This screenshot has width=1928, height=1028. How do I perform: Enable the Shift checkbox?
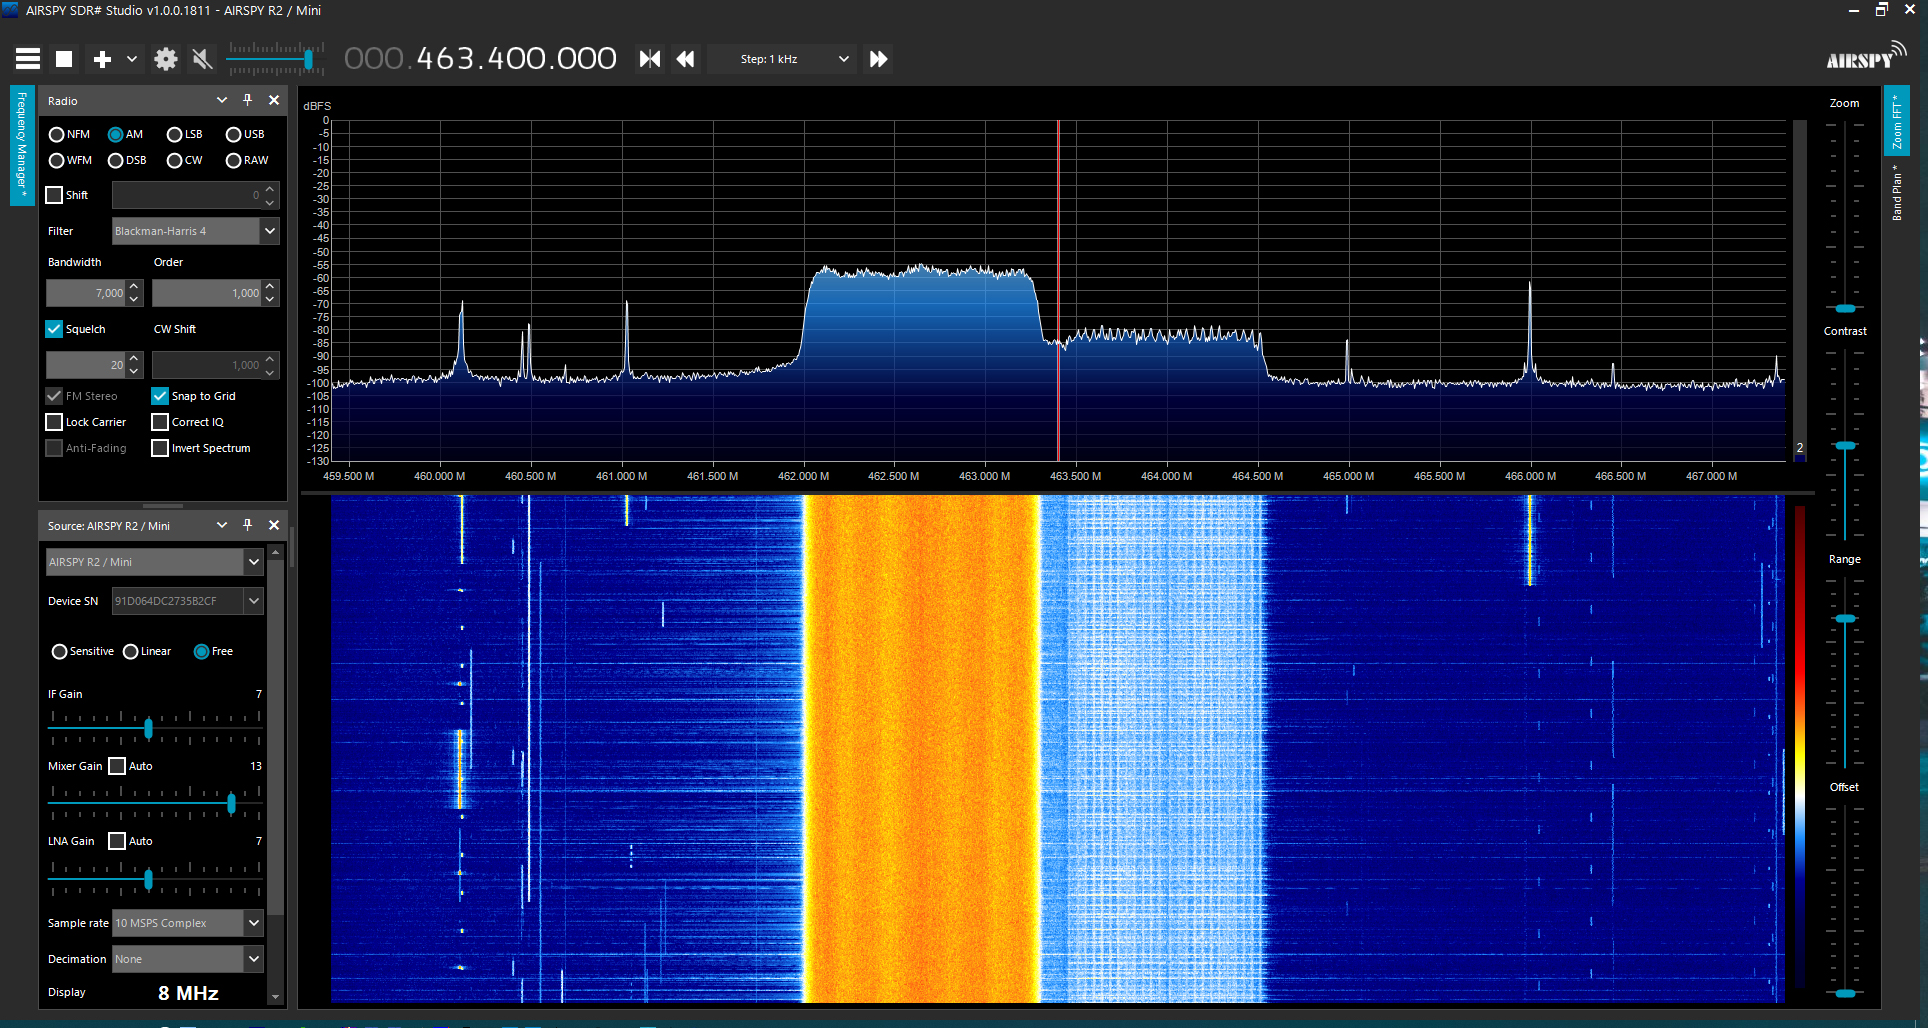(x=54, y=195)
